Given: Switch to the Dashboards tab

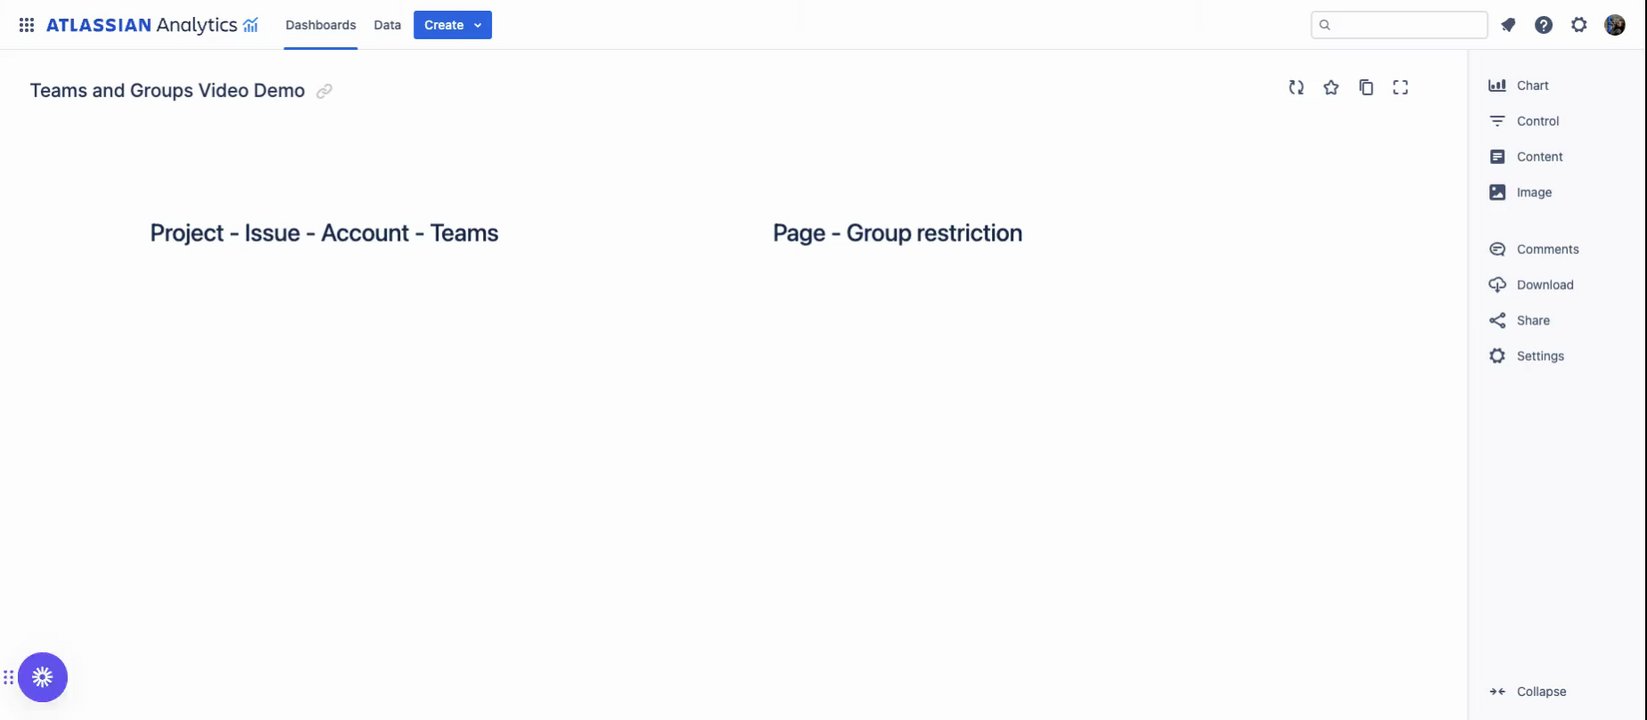Looking at the screenshot, I should [320, 25].
